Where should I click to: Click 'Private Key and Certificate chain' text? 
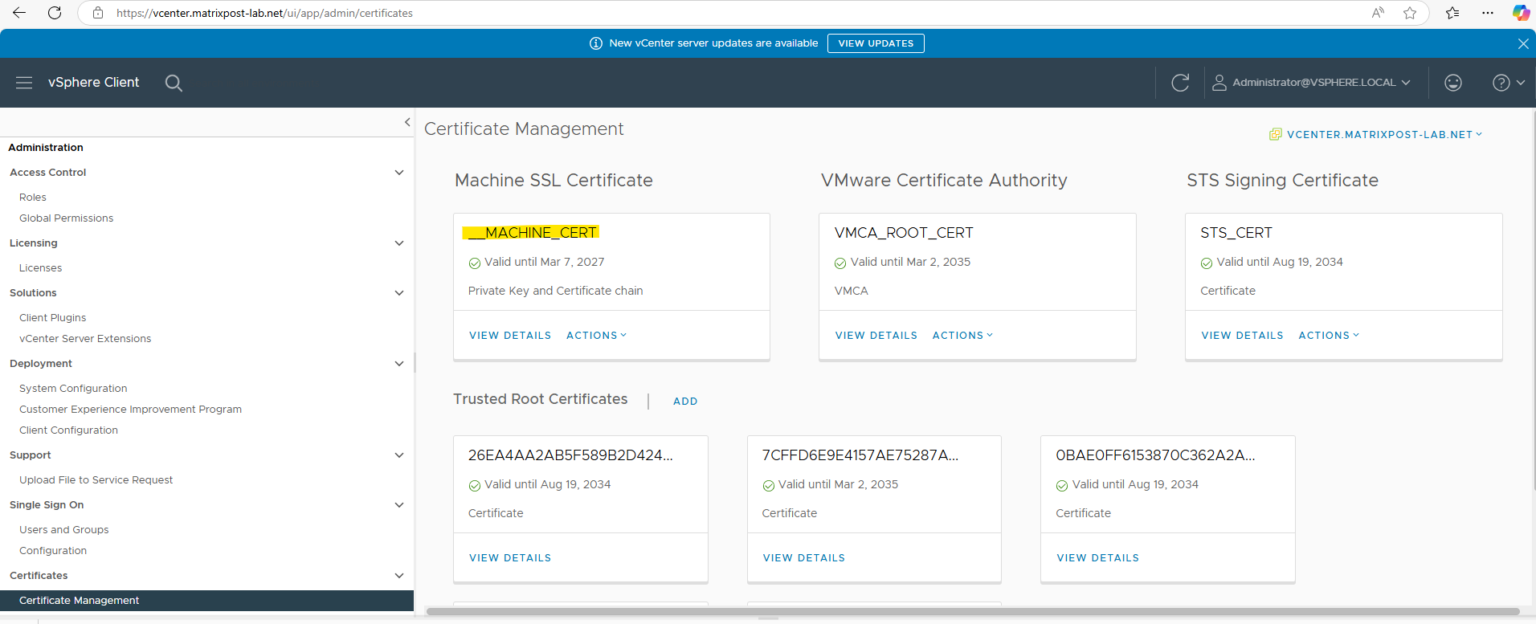click(x=556, y=291)
